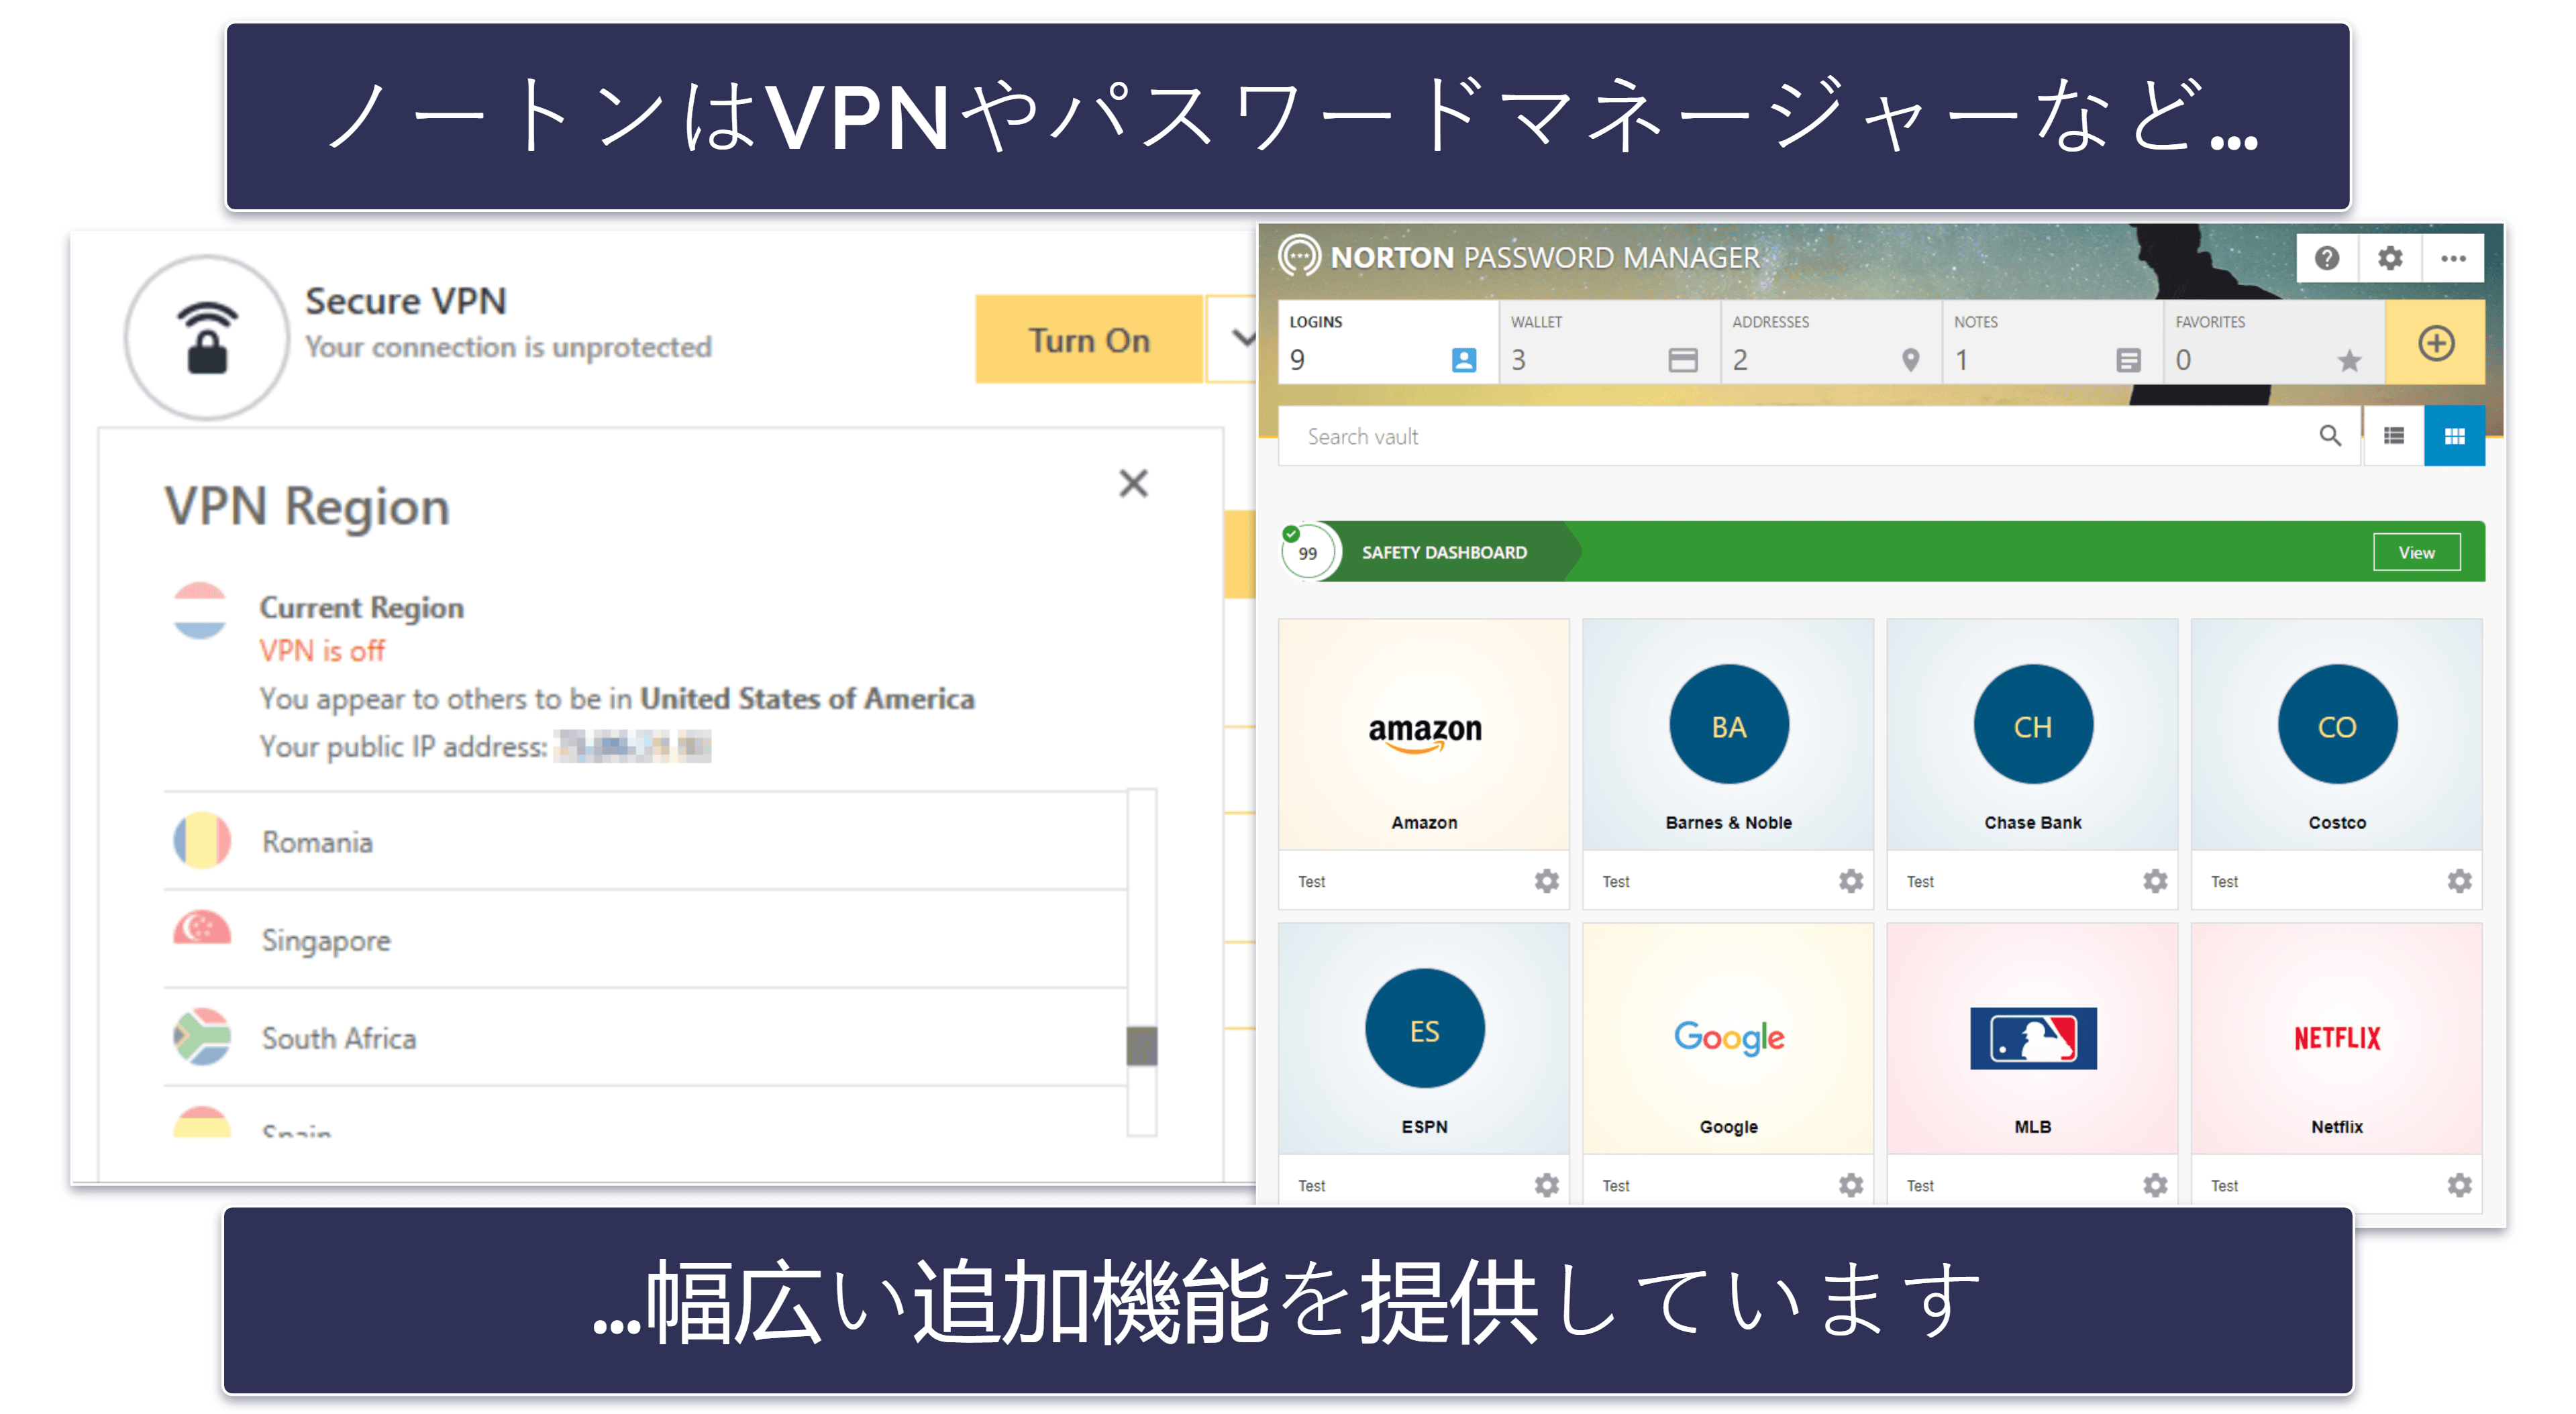Screen dimensions: 2576x1414
Task: Close the VPN Region panel
Action: (1133, 484)
